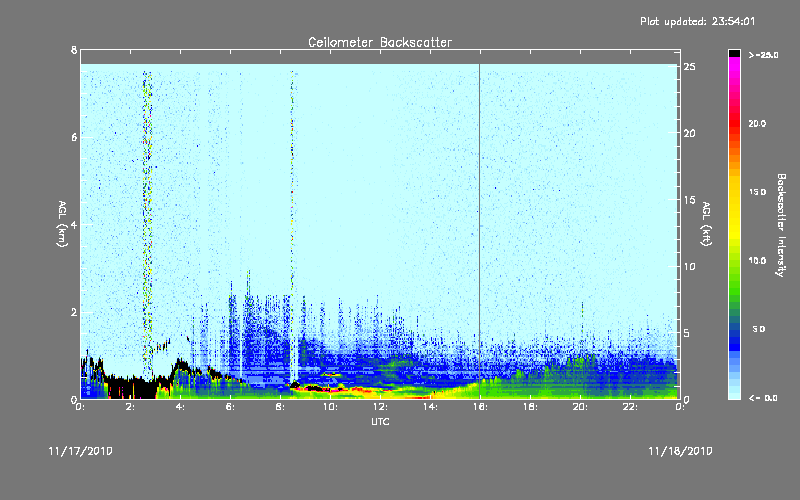Click the "AGL (km)" axis label
Viewport: 800px width, 500px height.
point(62,224)
